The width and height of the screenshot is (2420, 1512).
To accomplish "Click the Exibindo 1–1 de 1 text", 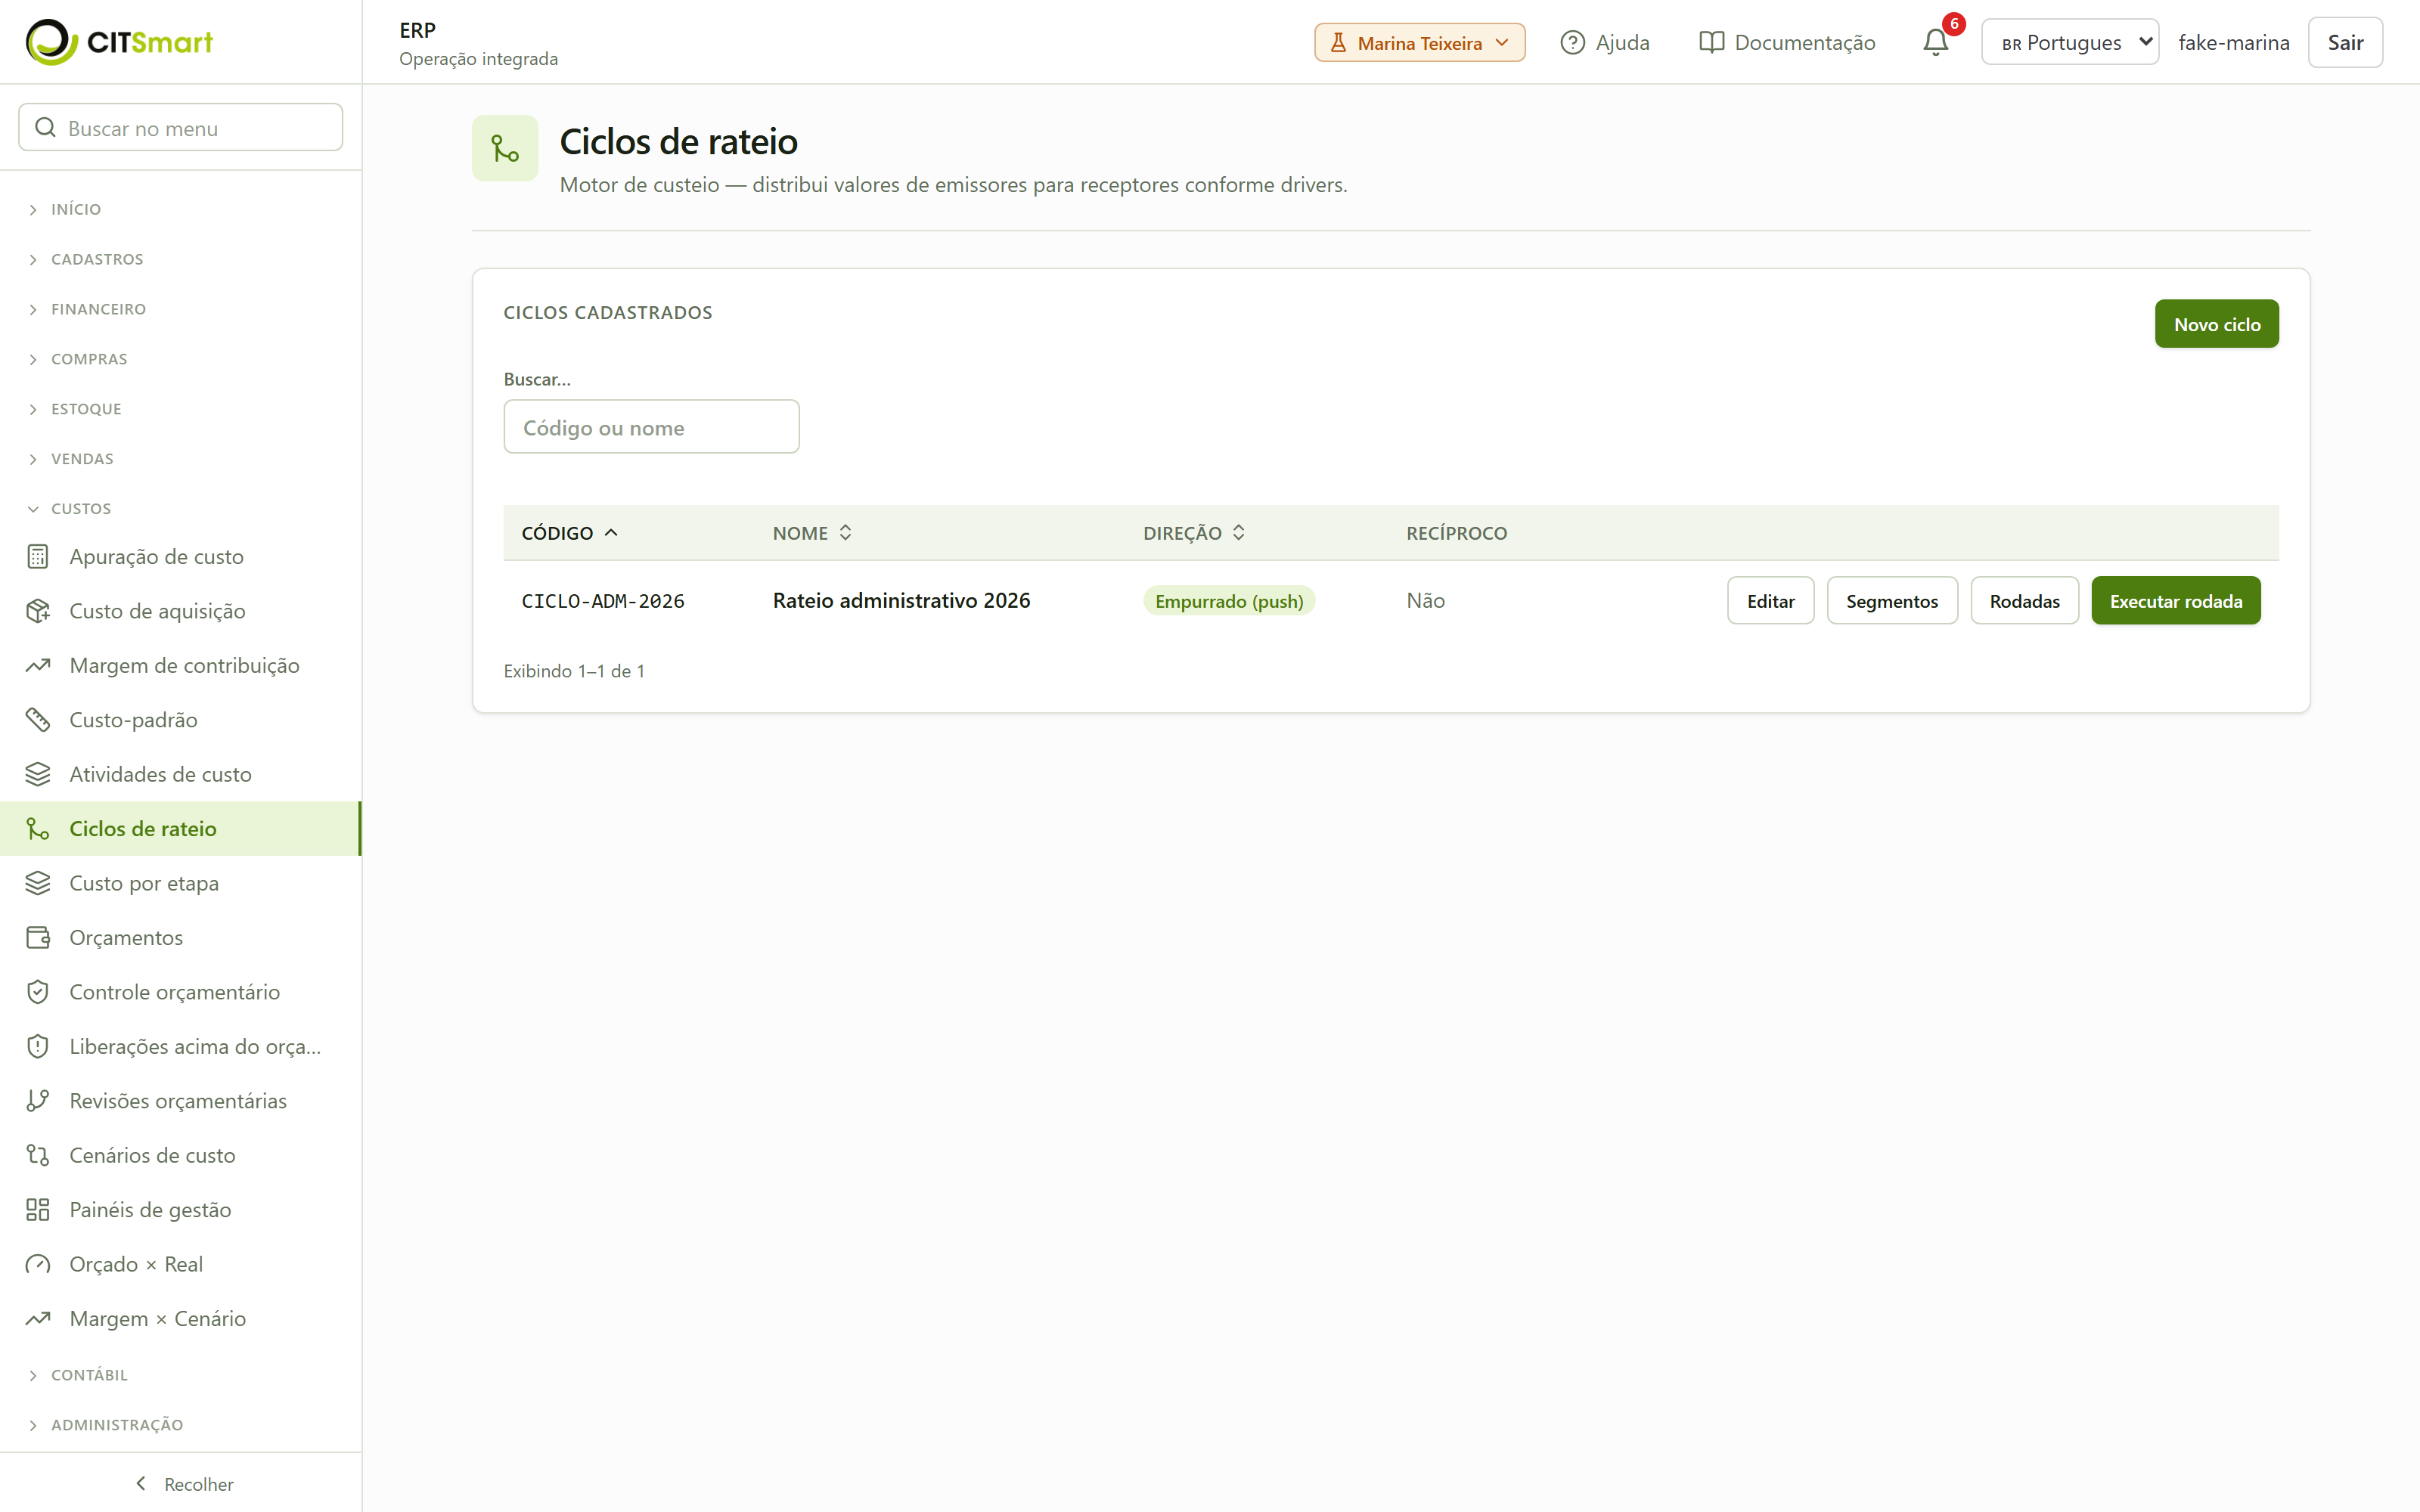I will coord(574,671).
